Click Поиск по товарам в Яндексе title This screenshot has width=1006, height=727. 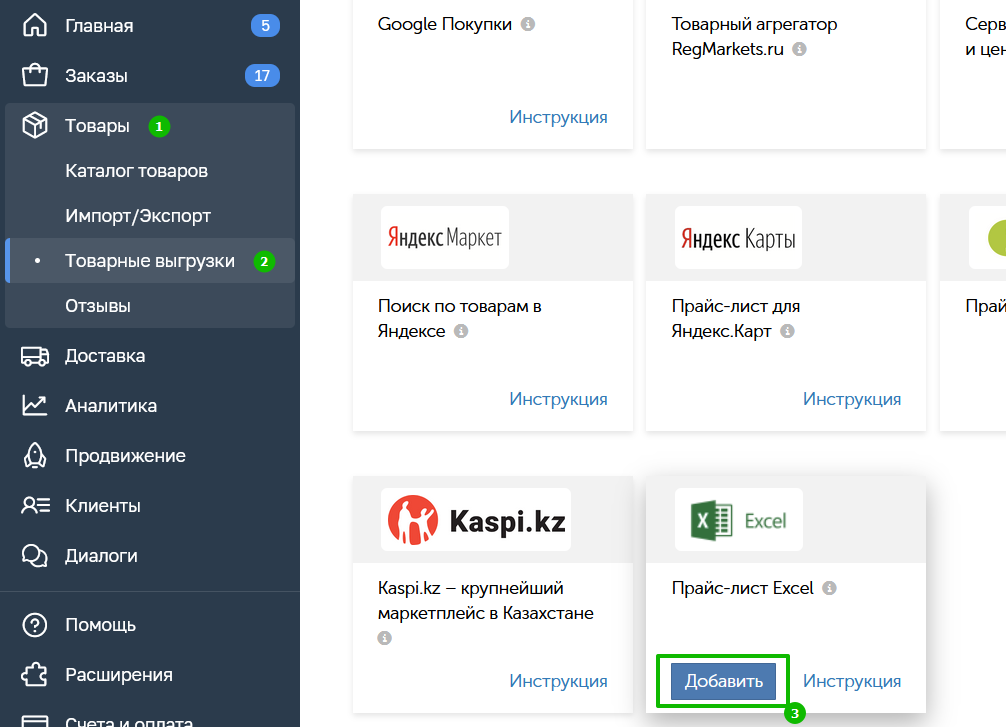459,319
